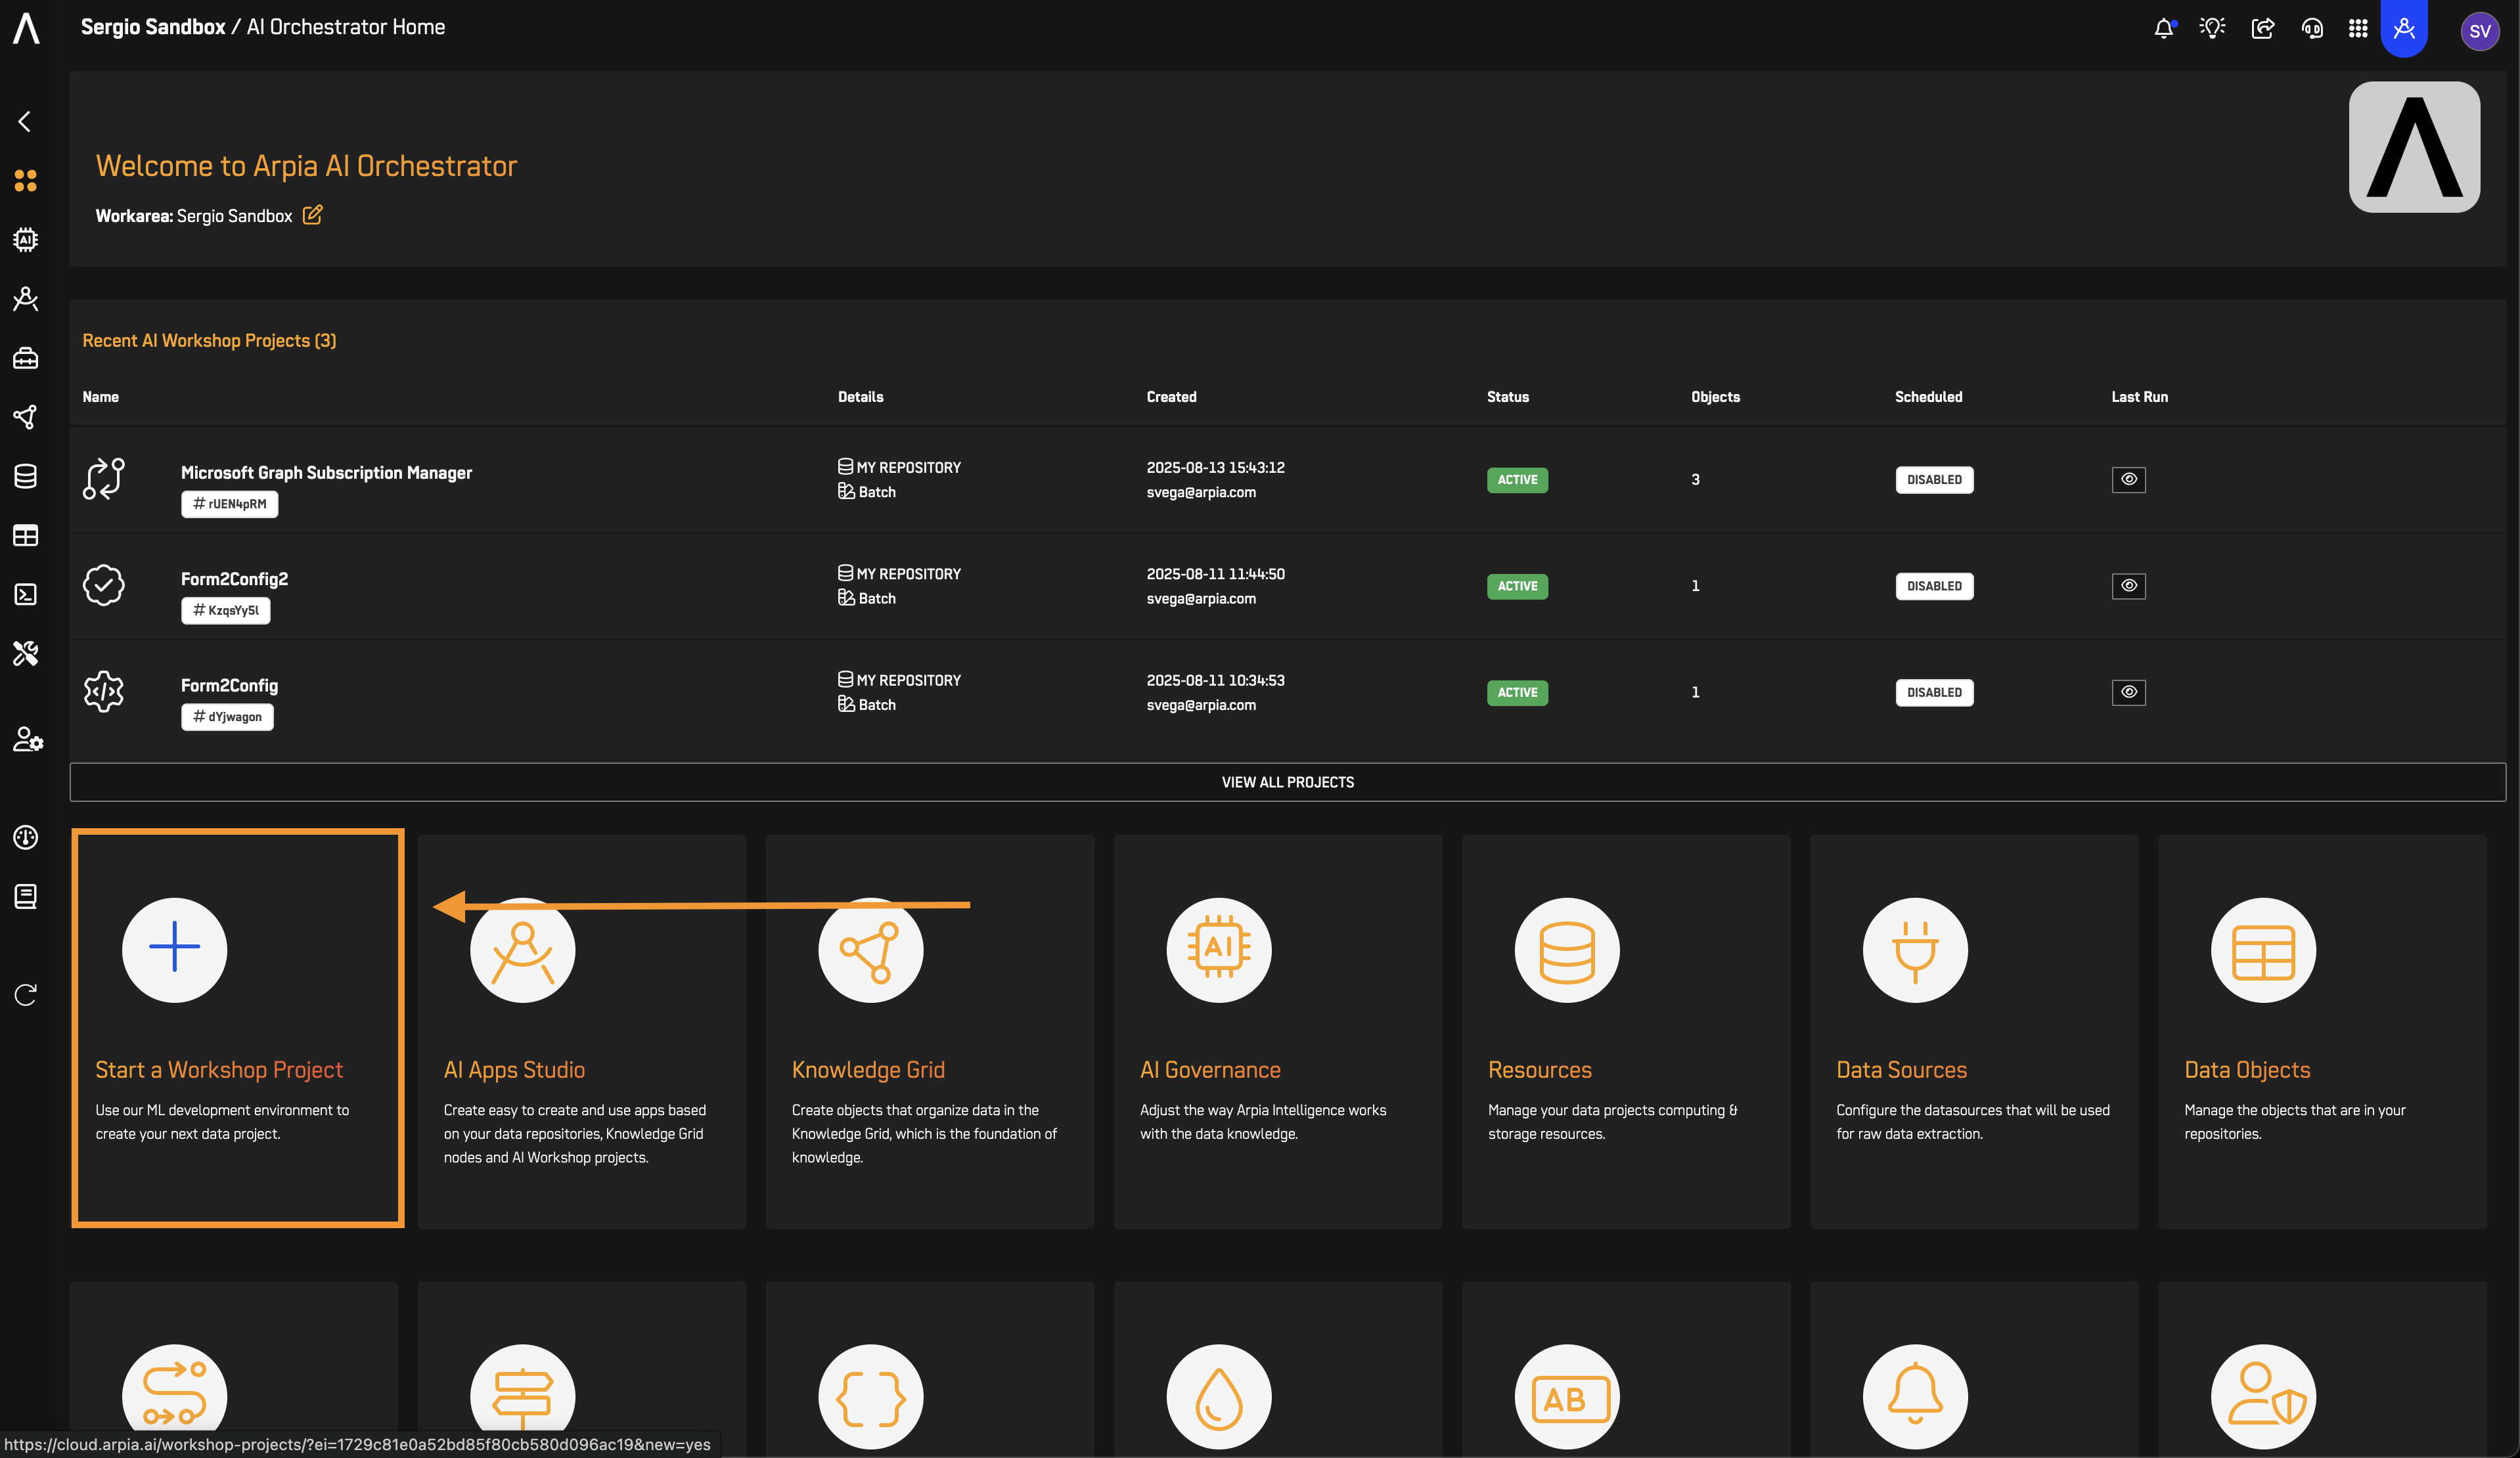This screenshot has width=2520, height=1458.
Task: Open the Knowledge Grid card
Action: click(929, 1031)
